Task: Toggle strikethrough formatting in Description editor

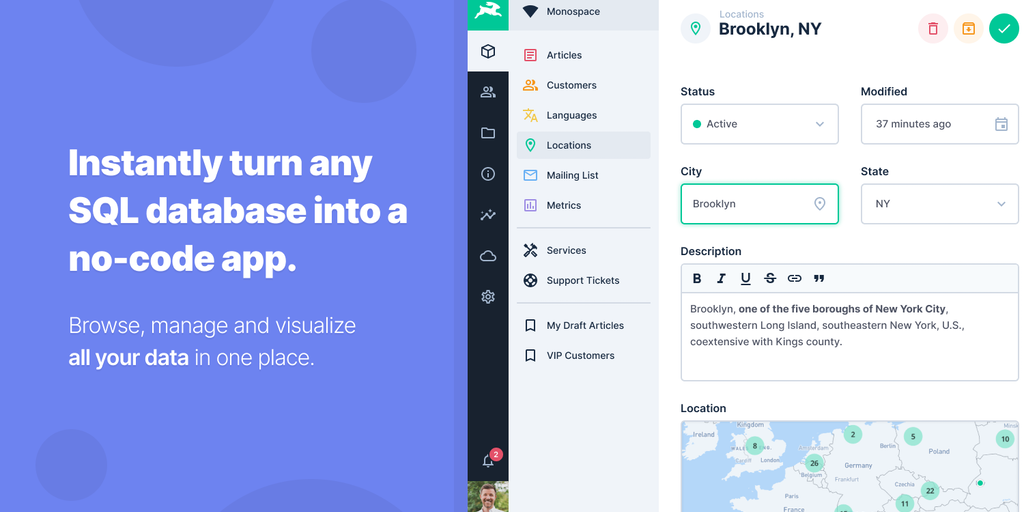Action: click(x=770, y=278)
